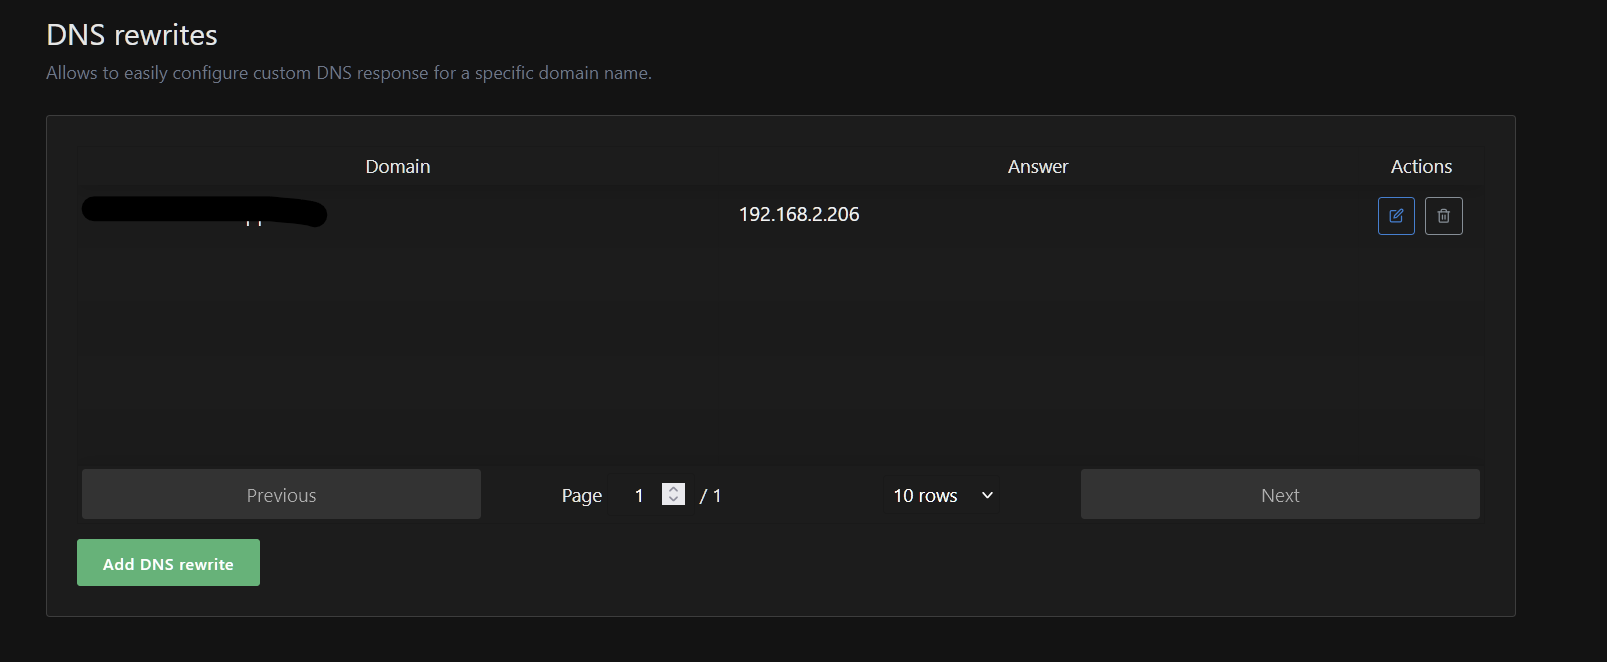Click the delete rewrite trash icon

coord(1443,216)
